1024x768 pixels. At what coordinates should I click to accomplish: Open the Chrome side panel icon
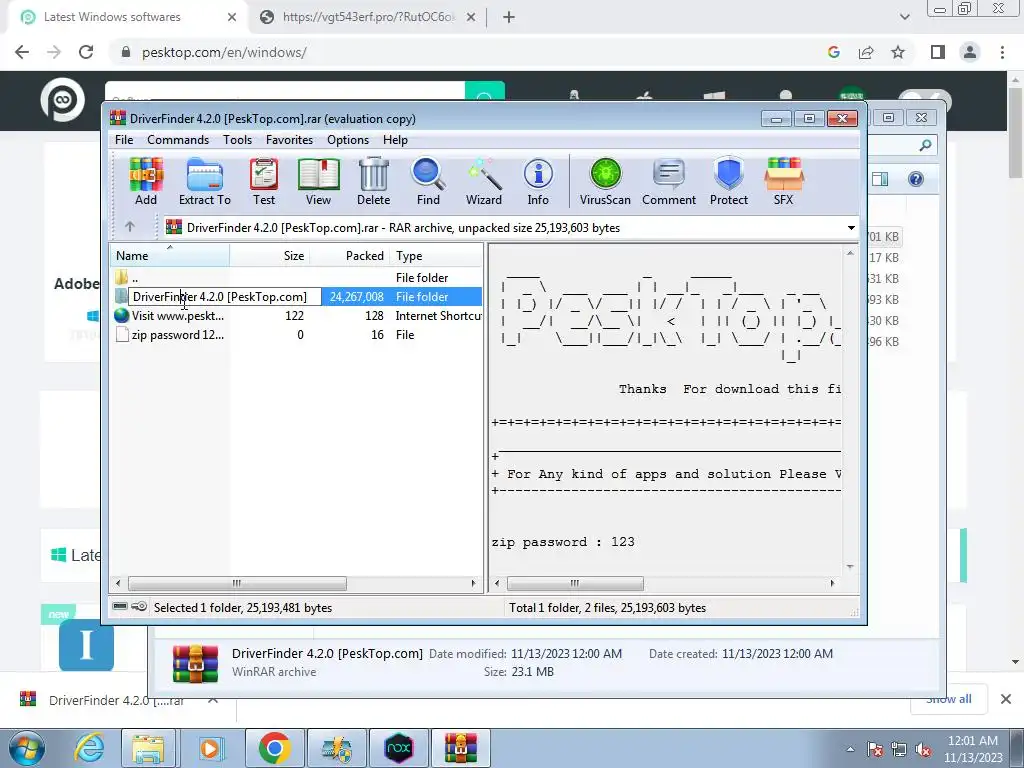point(938,52)
